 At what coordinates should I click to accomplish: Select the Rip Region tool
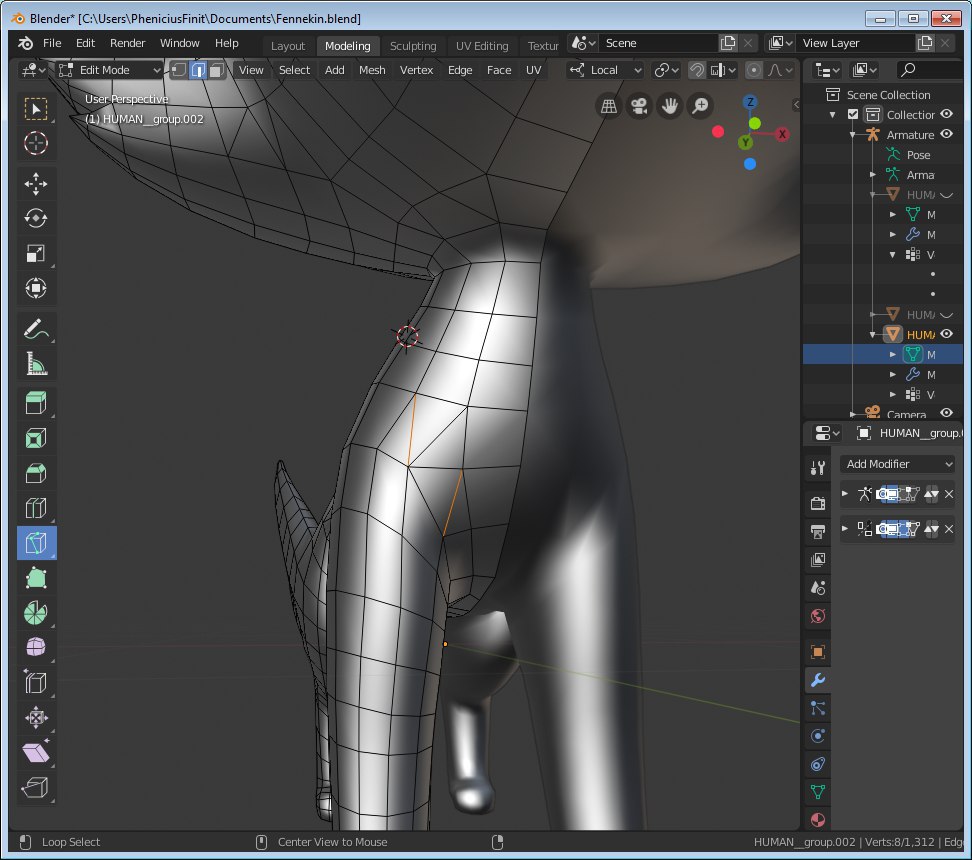point(36,787)
